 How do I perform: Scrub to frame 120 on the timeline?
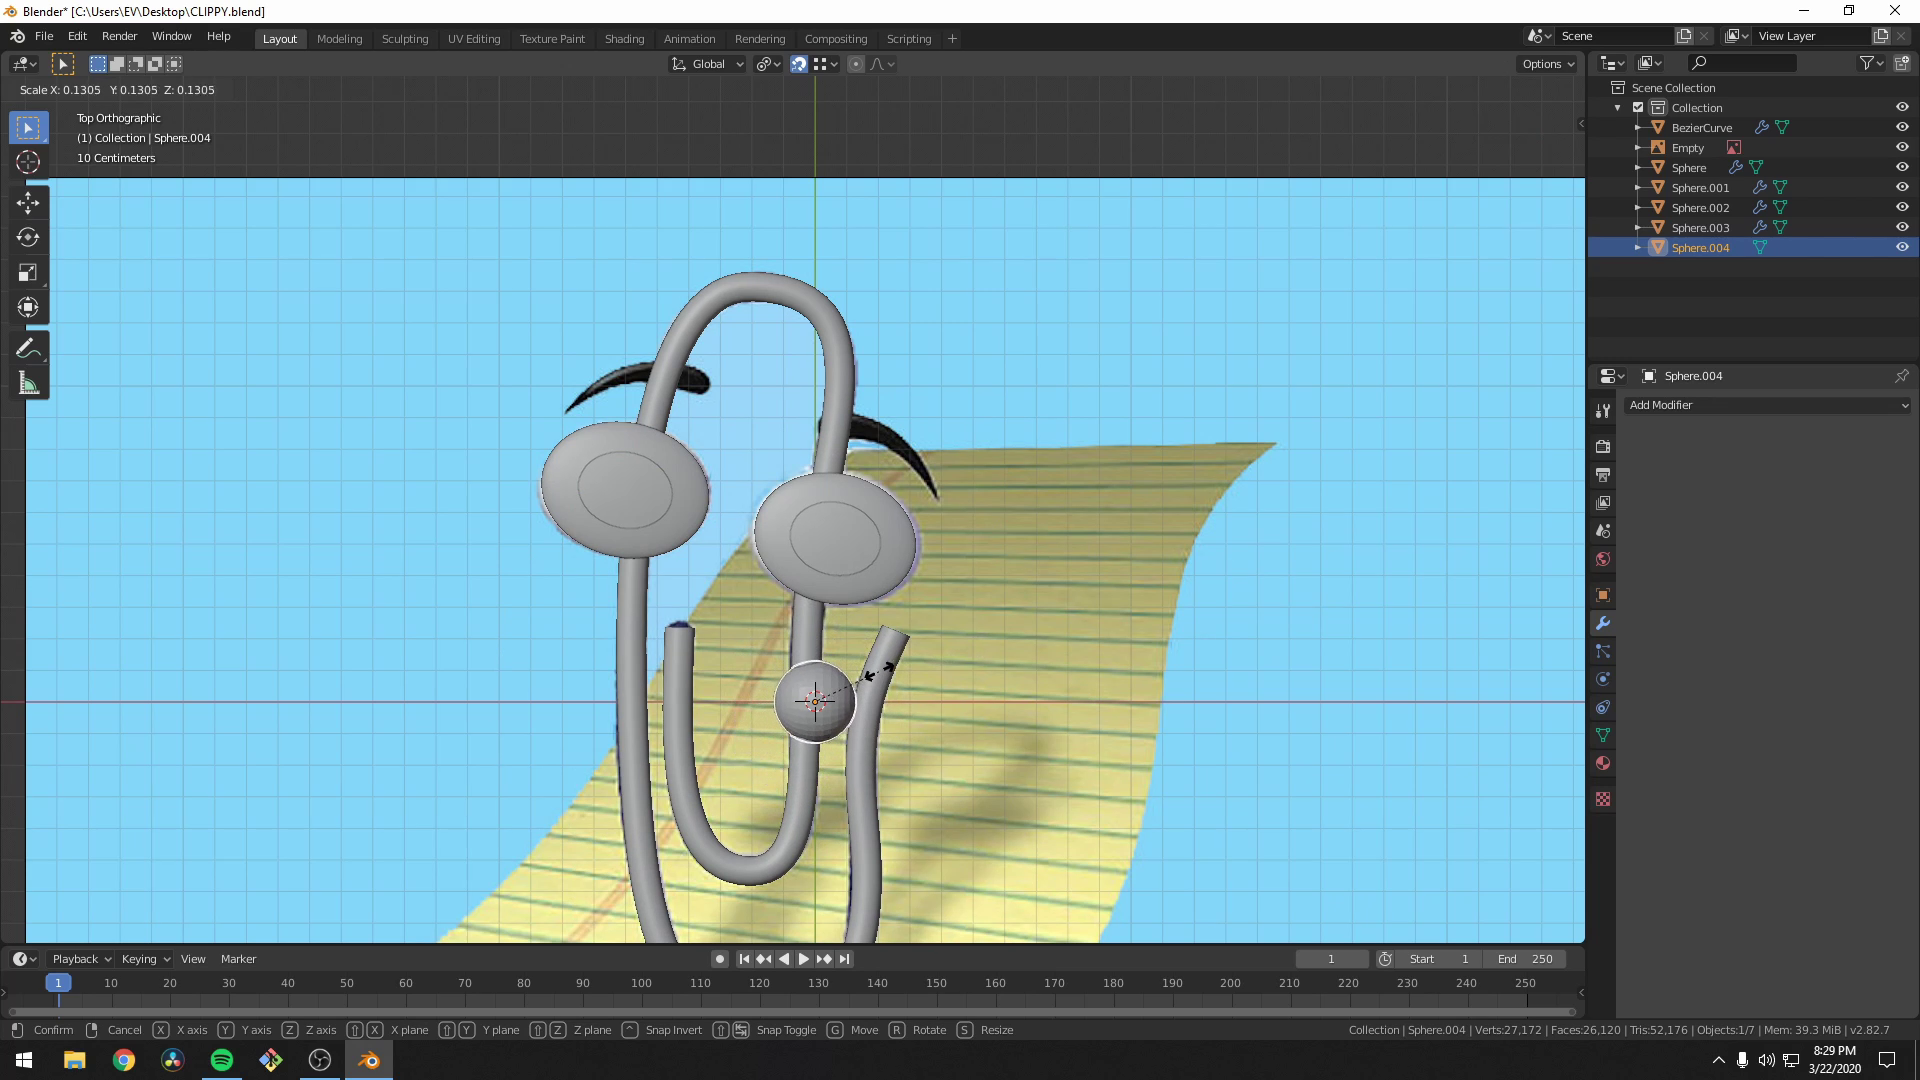click(759, 983)
